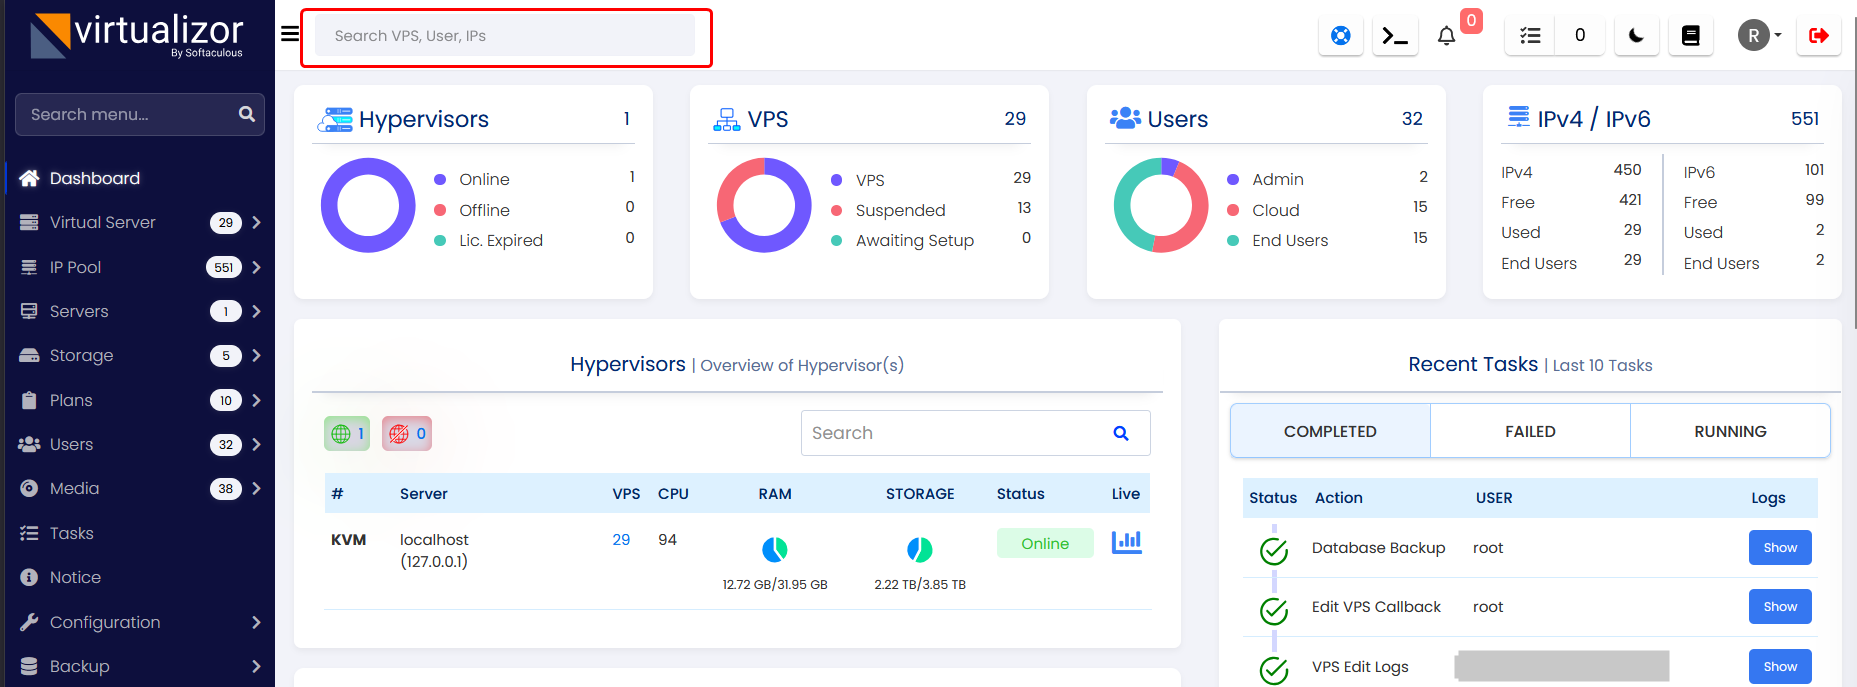
Task: View live stats chart icon for localhost
Action: (x=1126, y=542)
